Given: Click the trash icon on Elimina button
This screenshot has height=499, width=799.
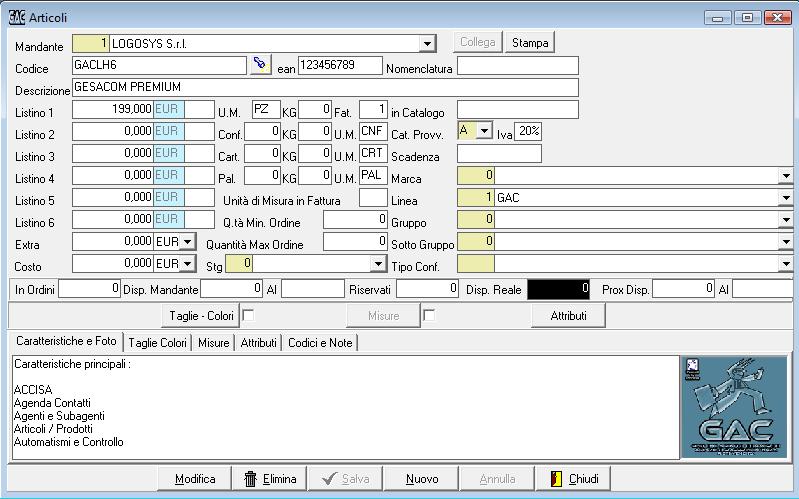Looking at the screenshot, I should pyautogui.click(x=250, y=479).
